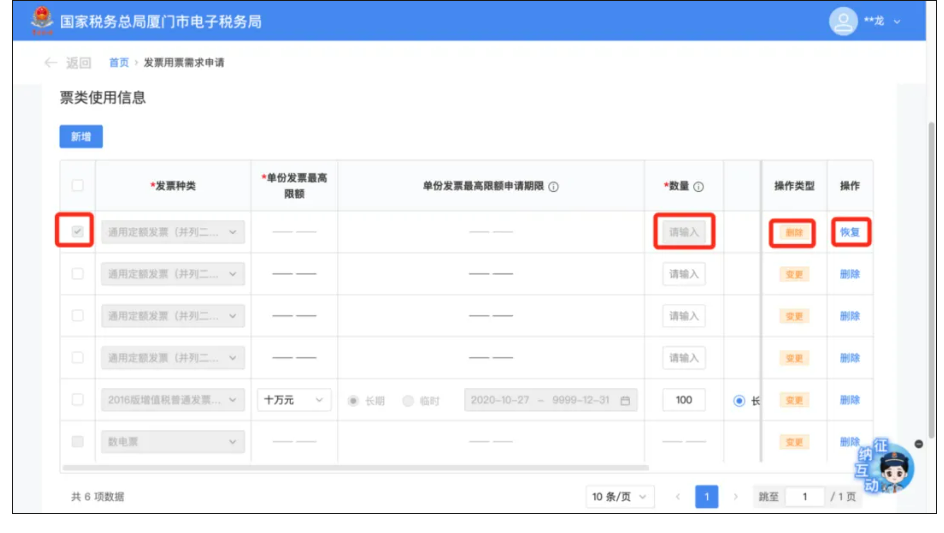Open the 首页 breadcrumb link
Screen dimensions: 944x533
tap(119, 63)
